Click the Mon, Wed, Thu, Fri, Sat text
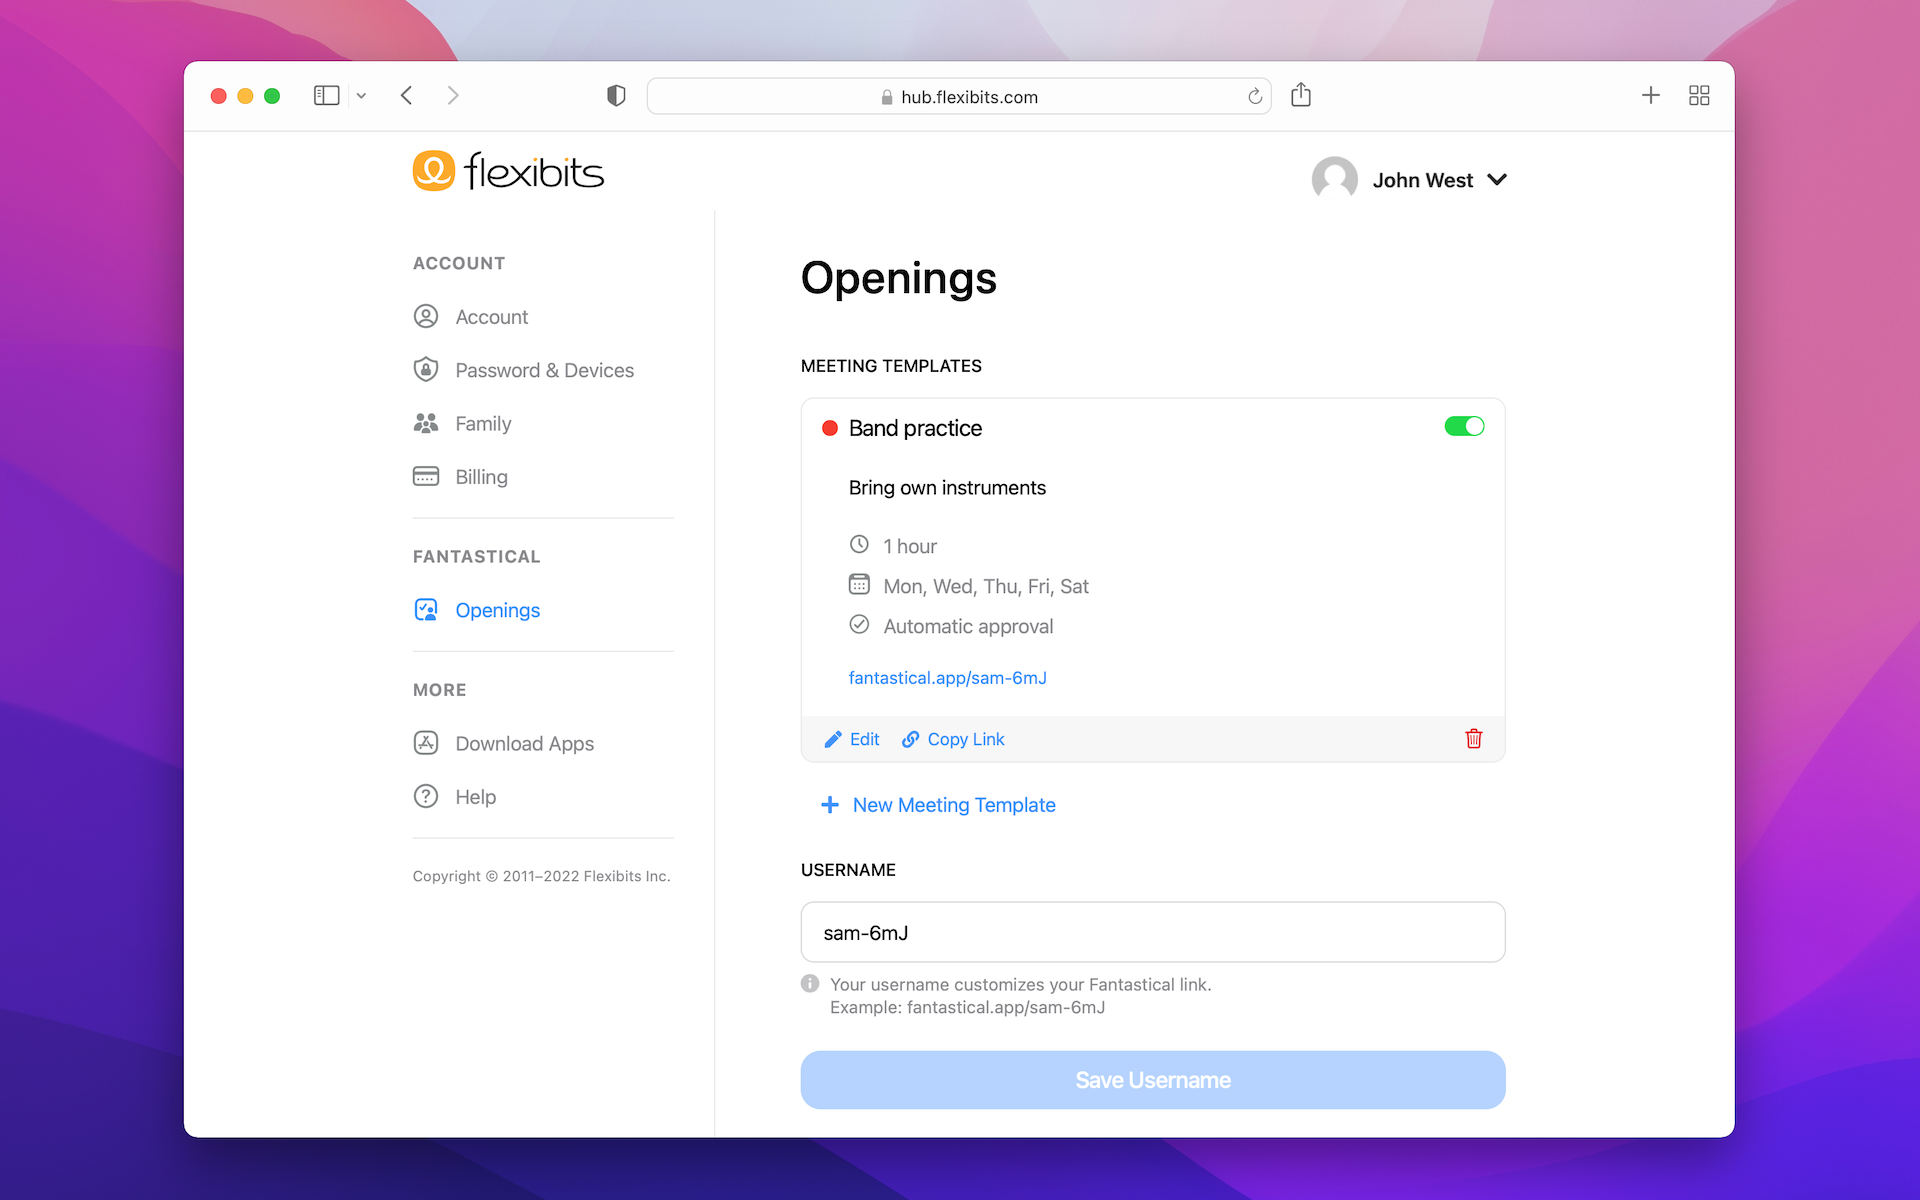1920x1200 pixels. 986,587
